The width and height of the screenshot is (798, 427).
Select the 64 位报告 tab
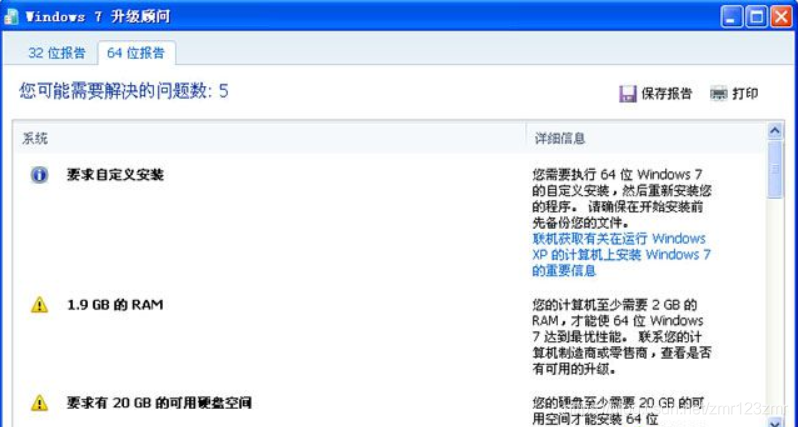[x=136, y=53]
